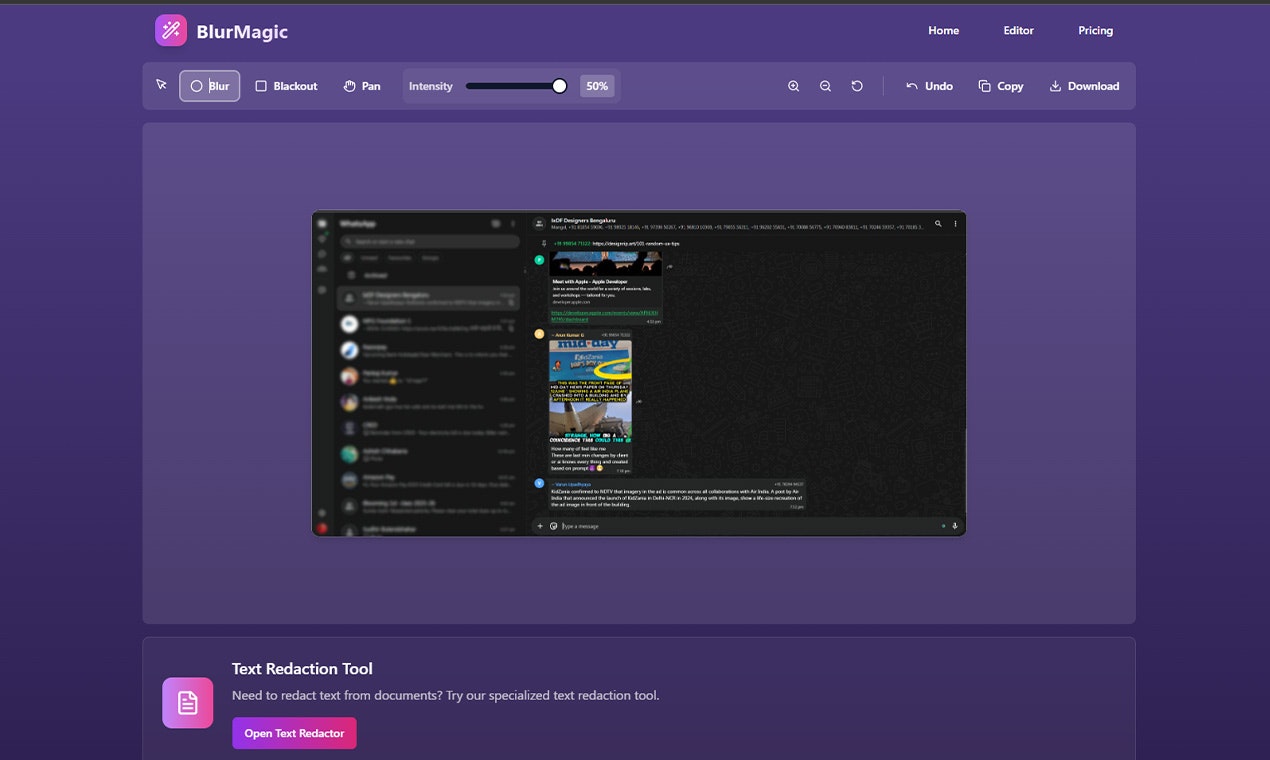Click the three-dot menu in the WhatsApp chat header
Screen dimensions: 1270x760
[954, 224]
